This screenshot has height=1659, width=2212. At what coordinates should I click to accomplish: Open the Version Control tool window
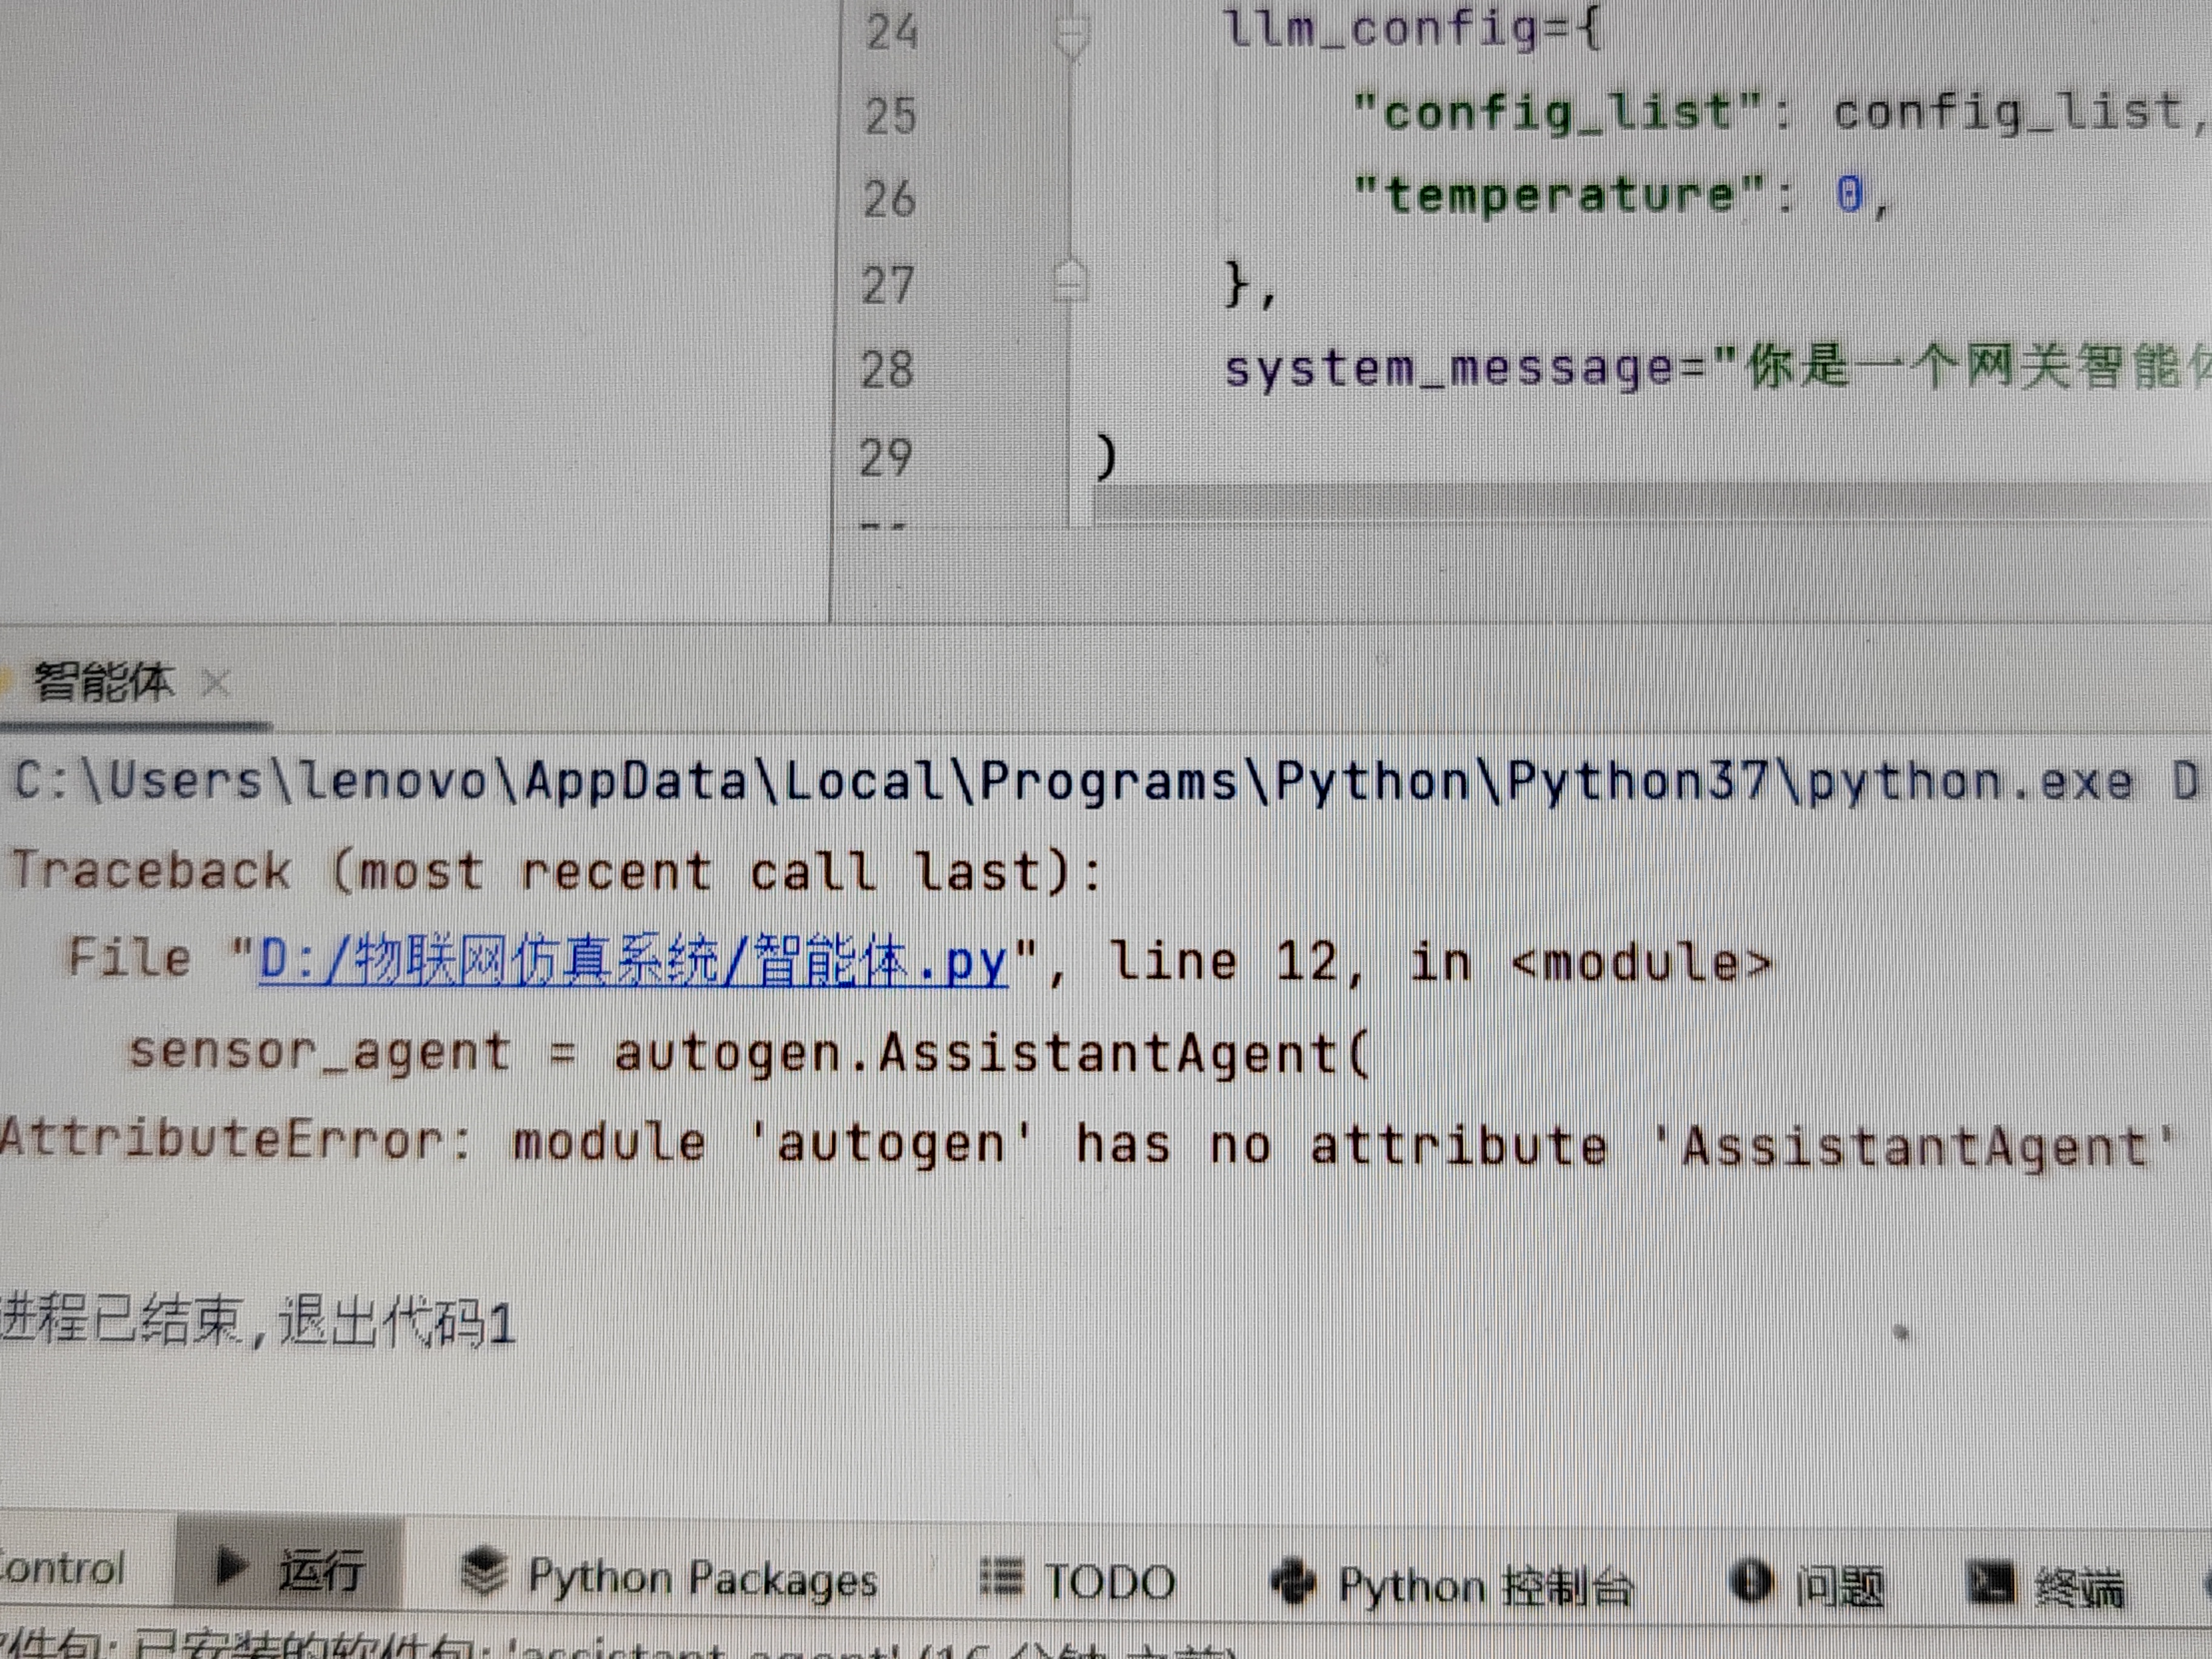62,1568
